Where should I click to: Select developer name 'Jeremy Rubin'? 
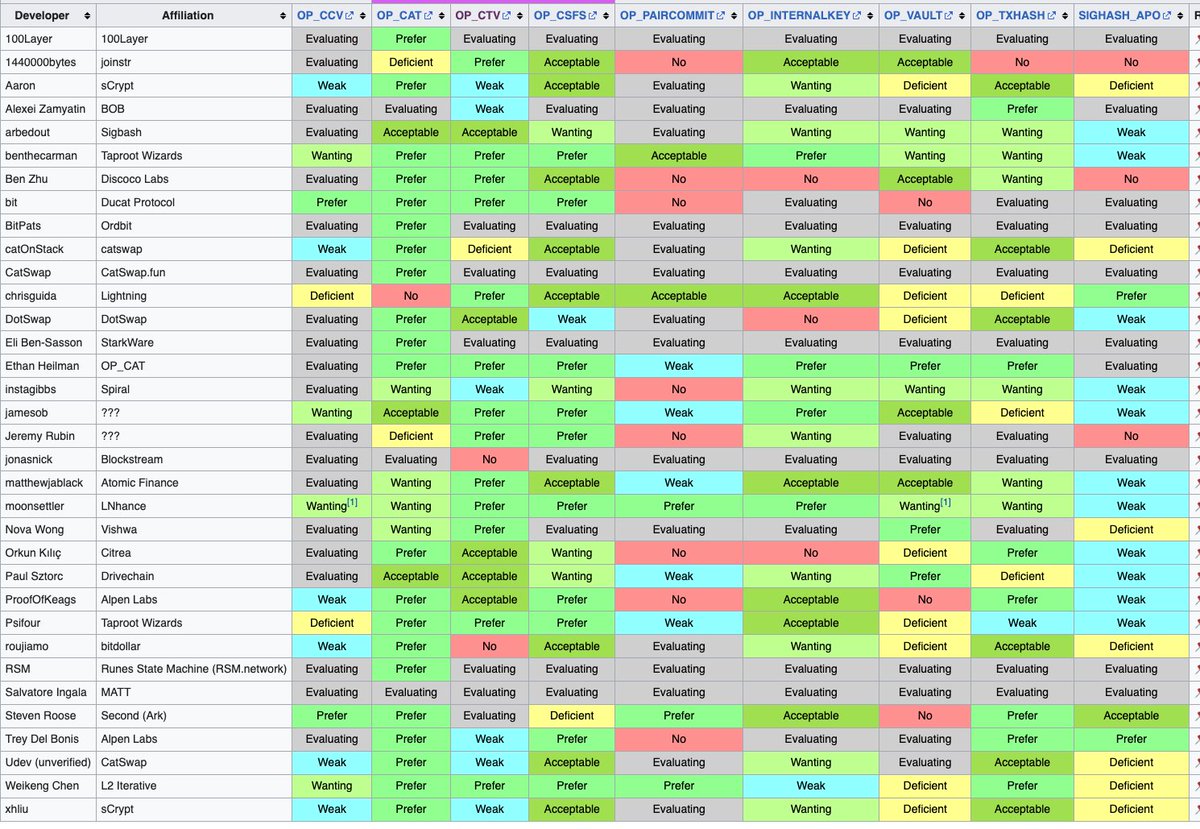(40, 436)
